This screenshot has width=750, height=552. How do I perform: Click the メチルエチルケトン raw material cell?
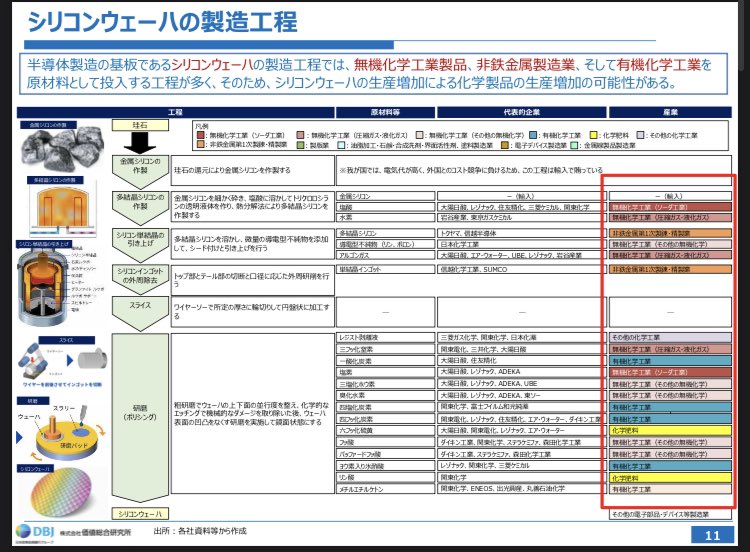[x=386, y=489]
